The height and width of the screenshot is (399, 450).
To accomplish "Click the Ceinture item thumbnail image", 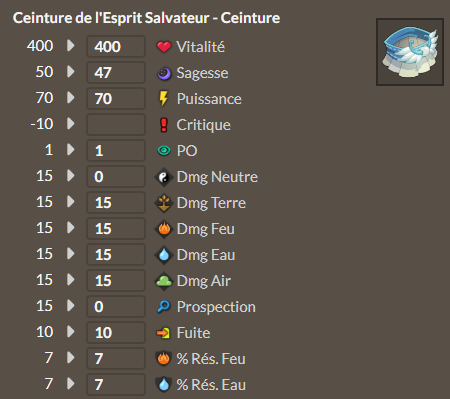I will click(x=410, y=52).
